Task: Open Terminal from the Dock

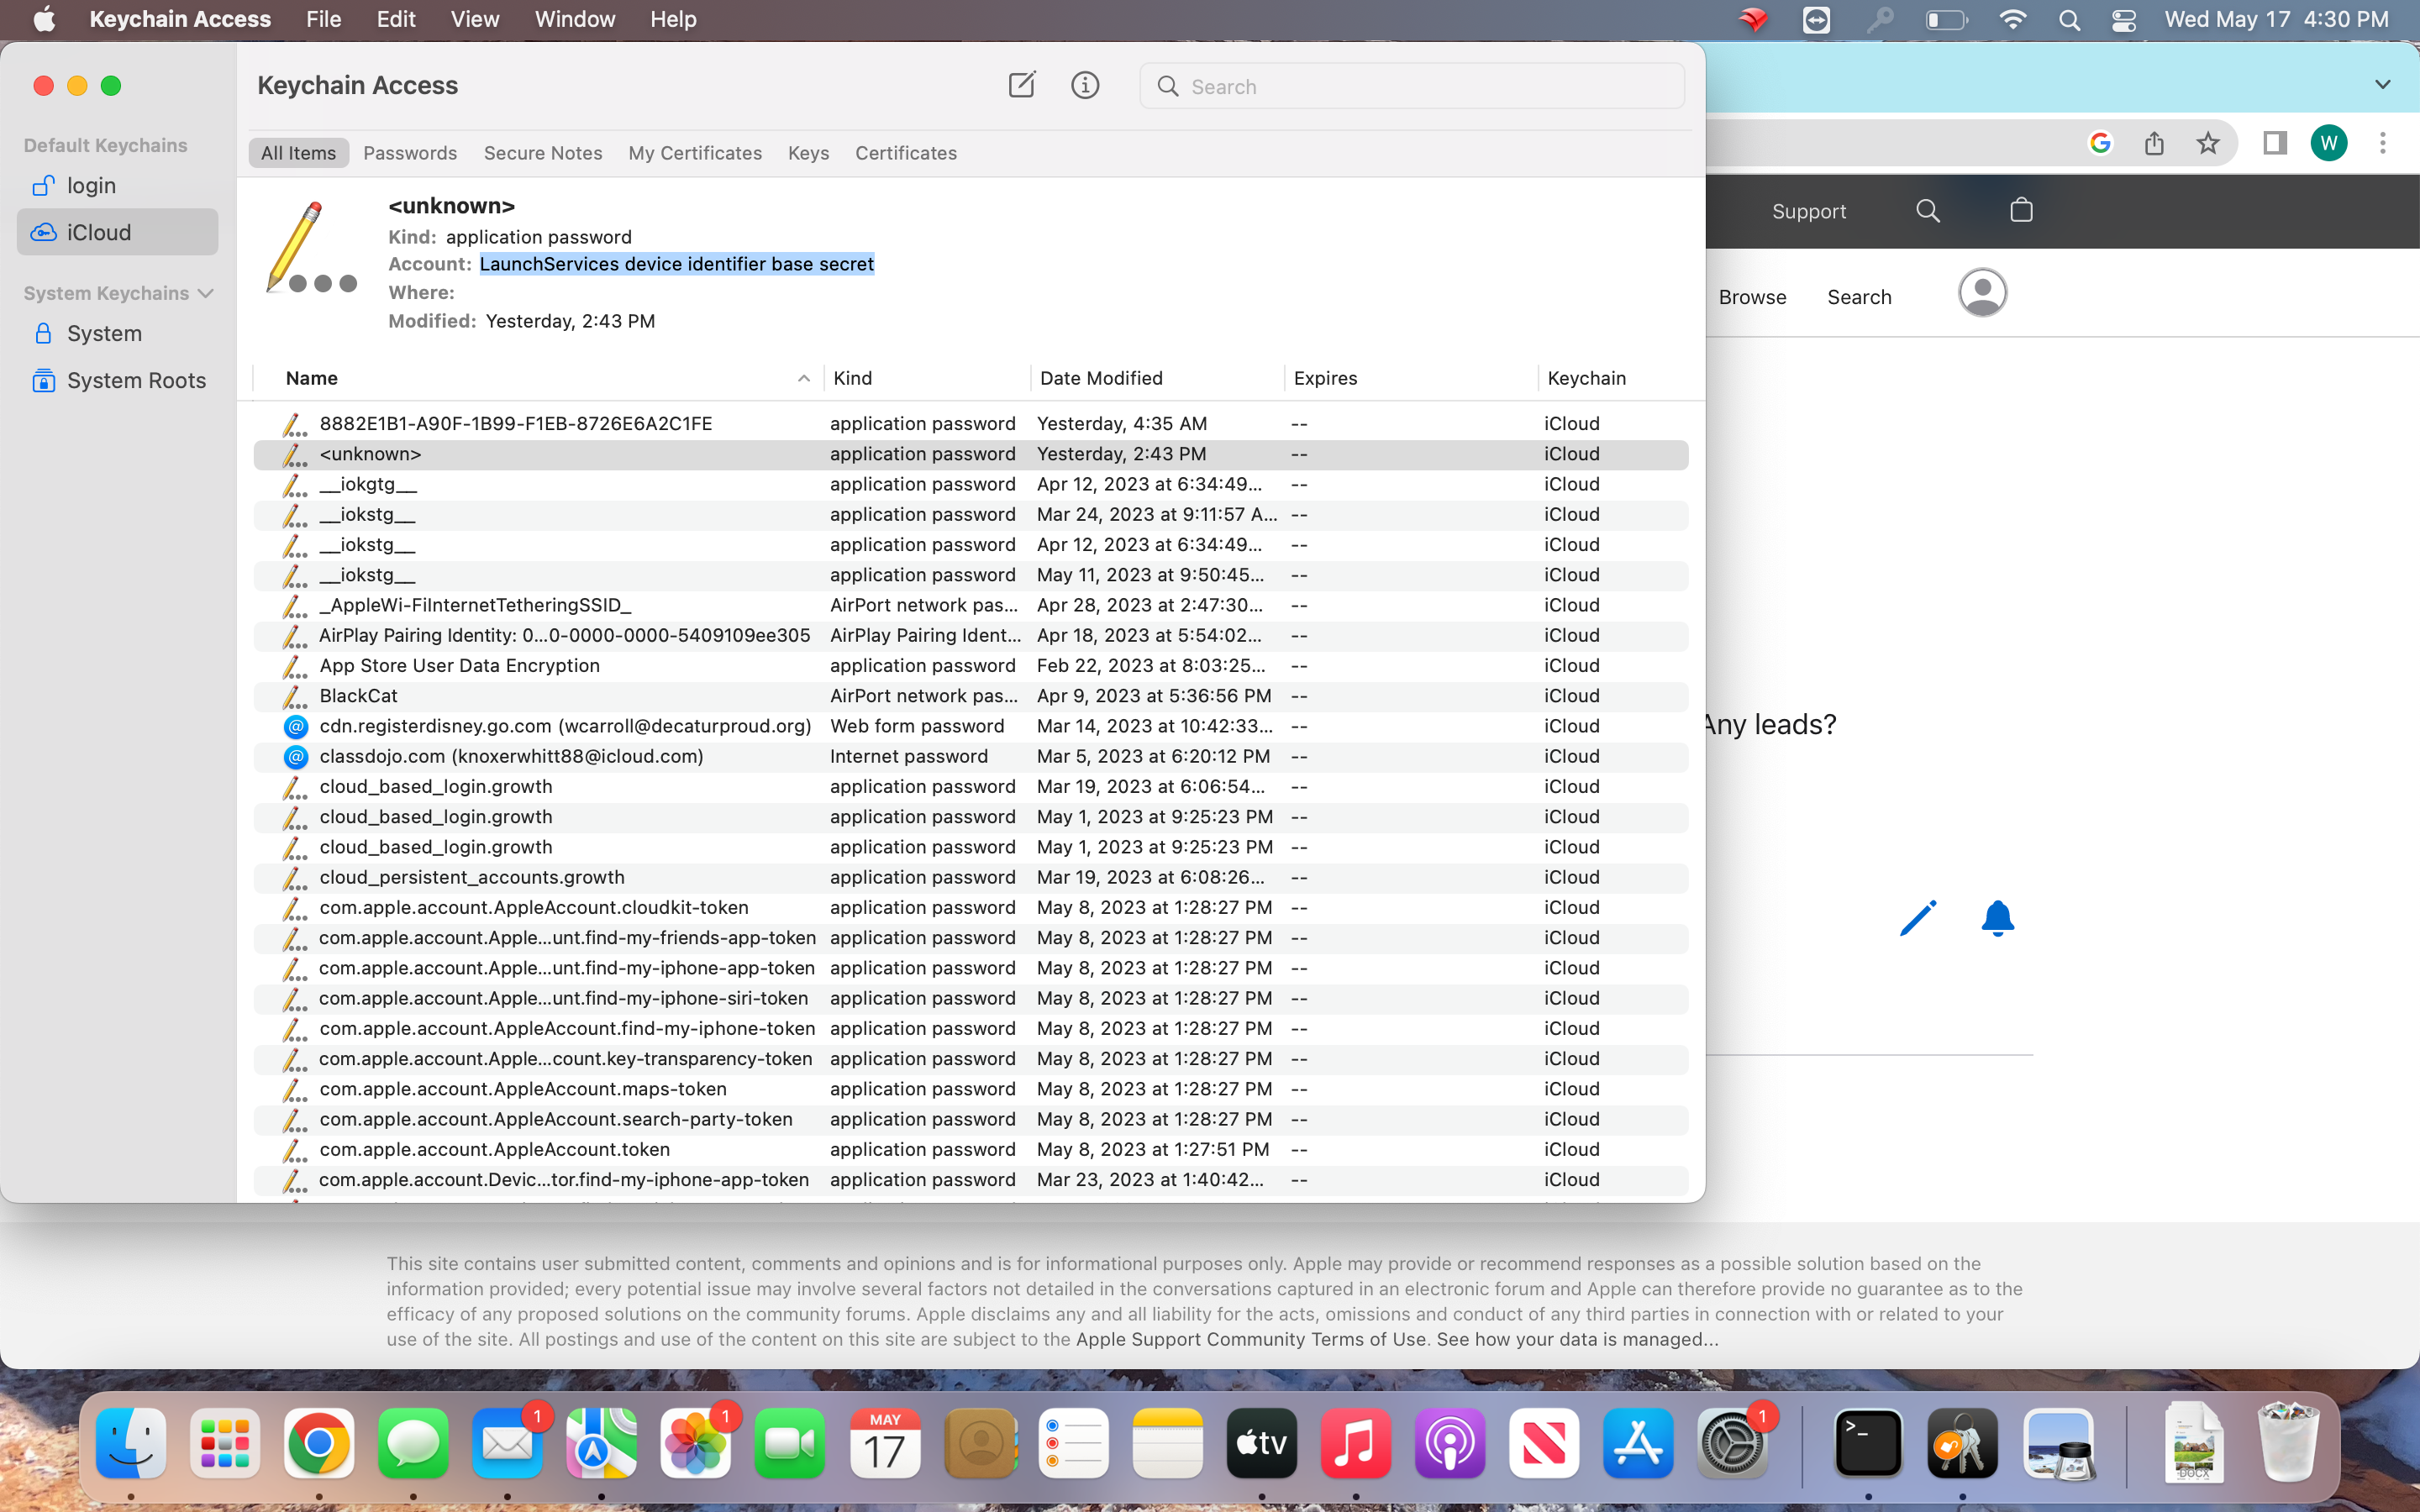Action: tap(1869, 1443)
